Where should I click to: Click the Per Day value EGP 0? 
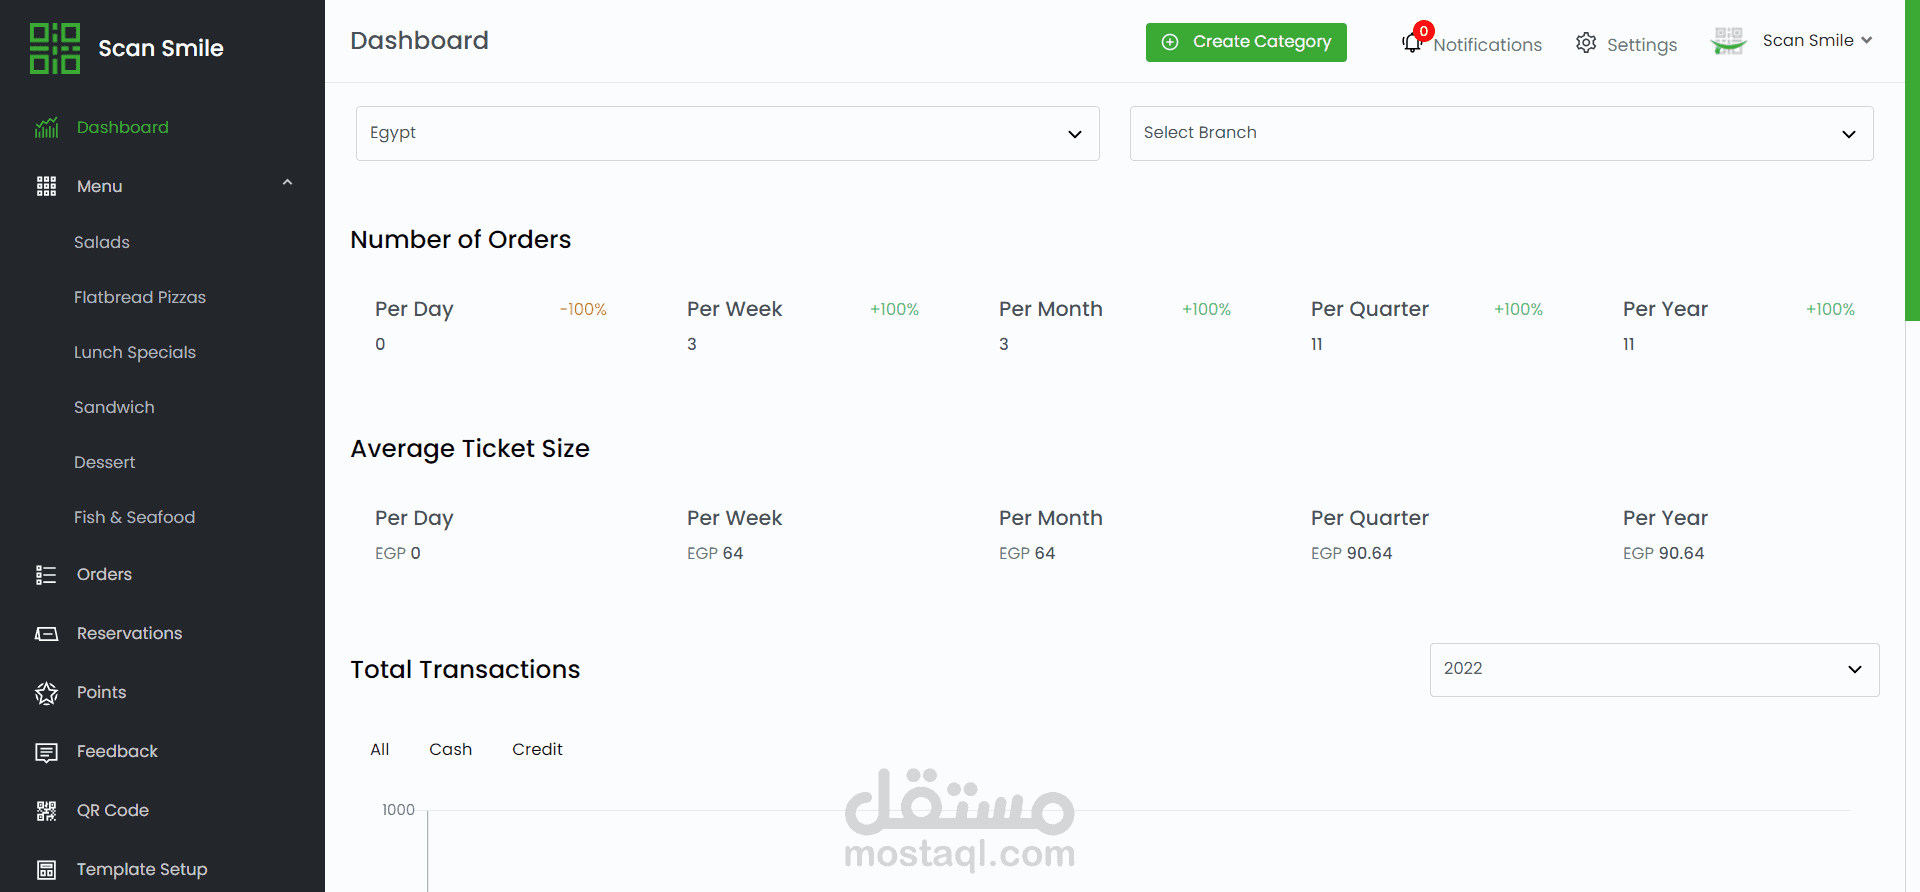[x=397, y=553]
